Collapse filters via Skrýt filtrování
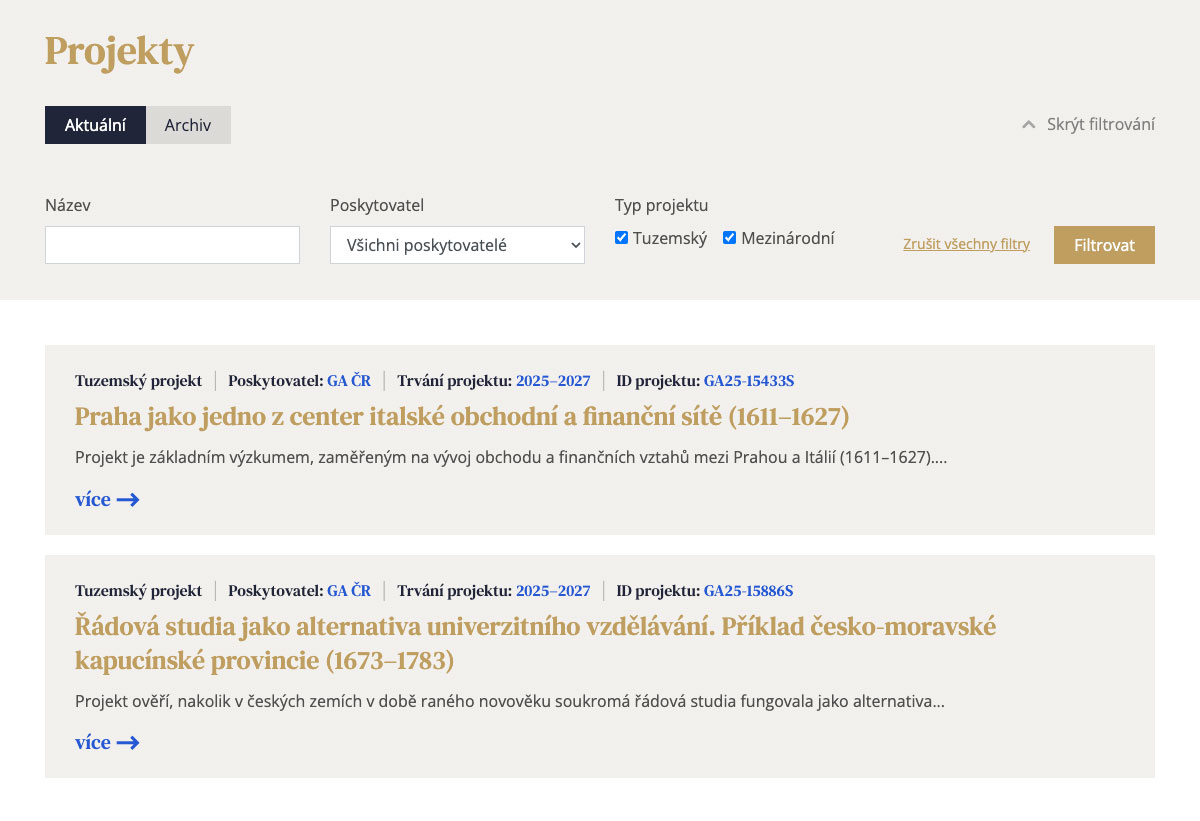 click(x=1100, y=125)
